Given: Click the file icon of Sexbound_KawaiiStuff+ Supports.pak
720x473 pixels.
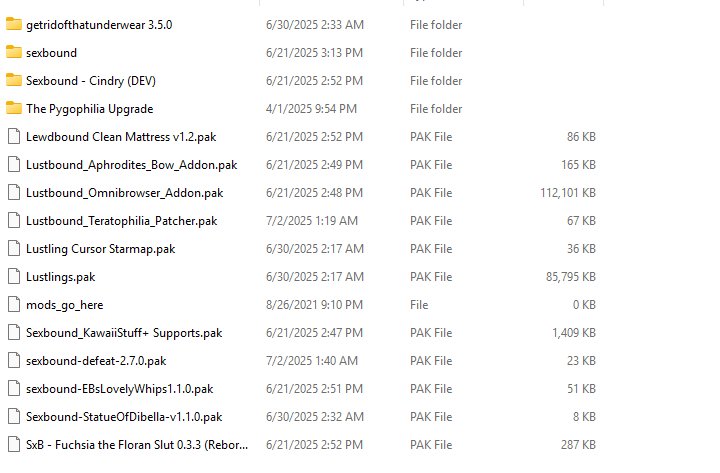Looking at the screenshot, I should click(14, 332).
